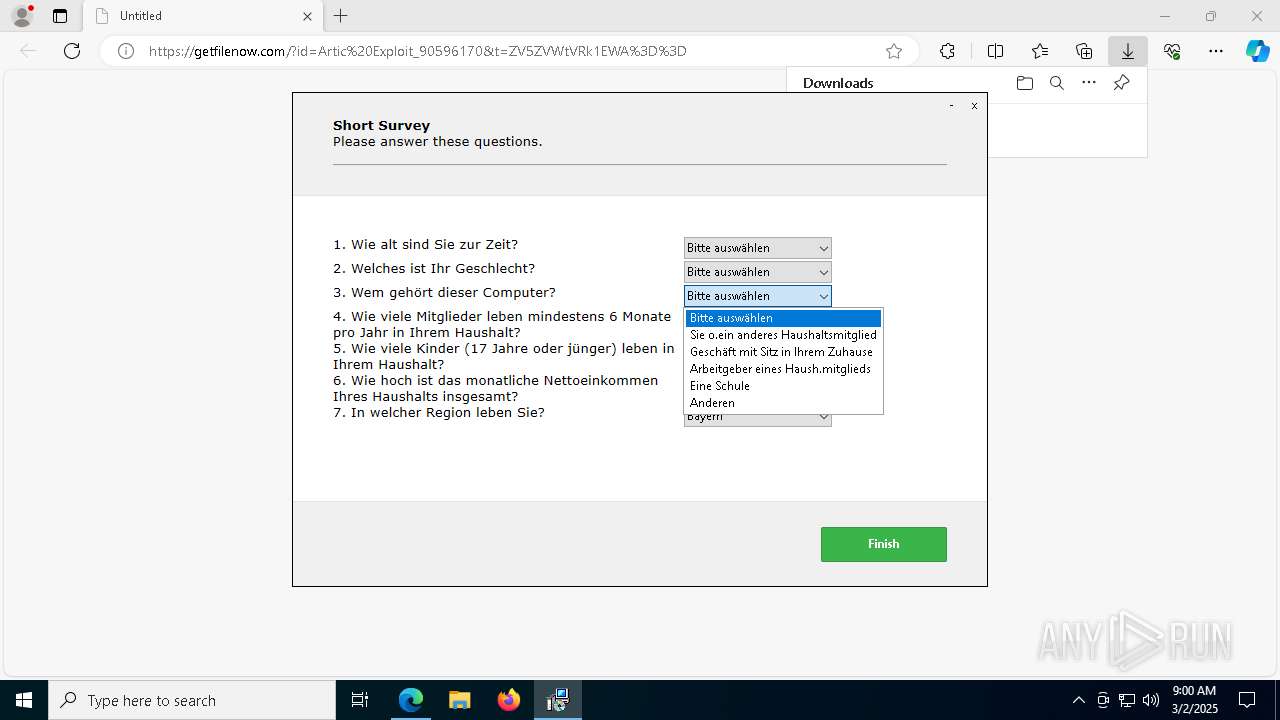Click the Downloads toolbar icon
Viewport: 1280px width, 720px height.
(x=1128, y=51)
